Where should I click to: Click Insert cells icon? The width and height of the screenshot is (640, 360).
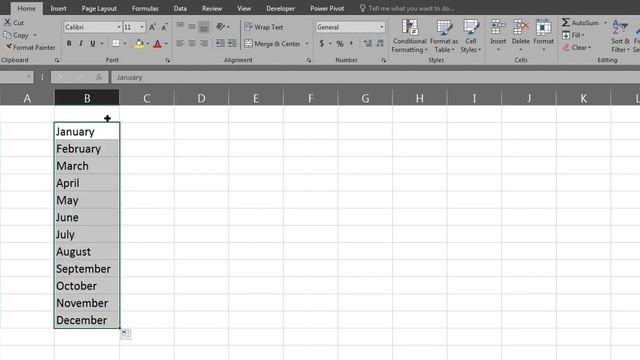pyautogui.click(x=498, y=27)
